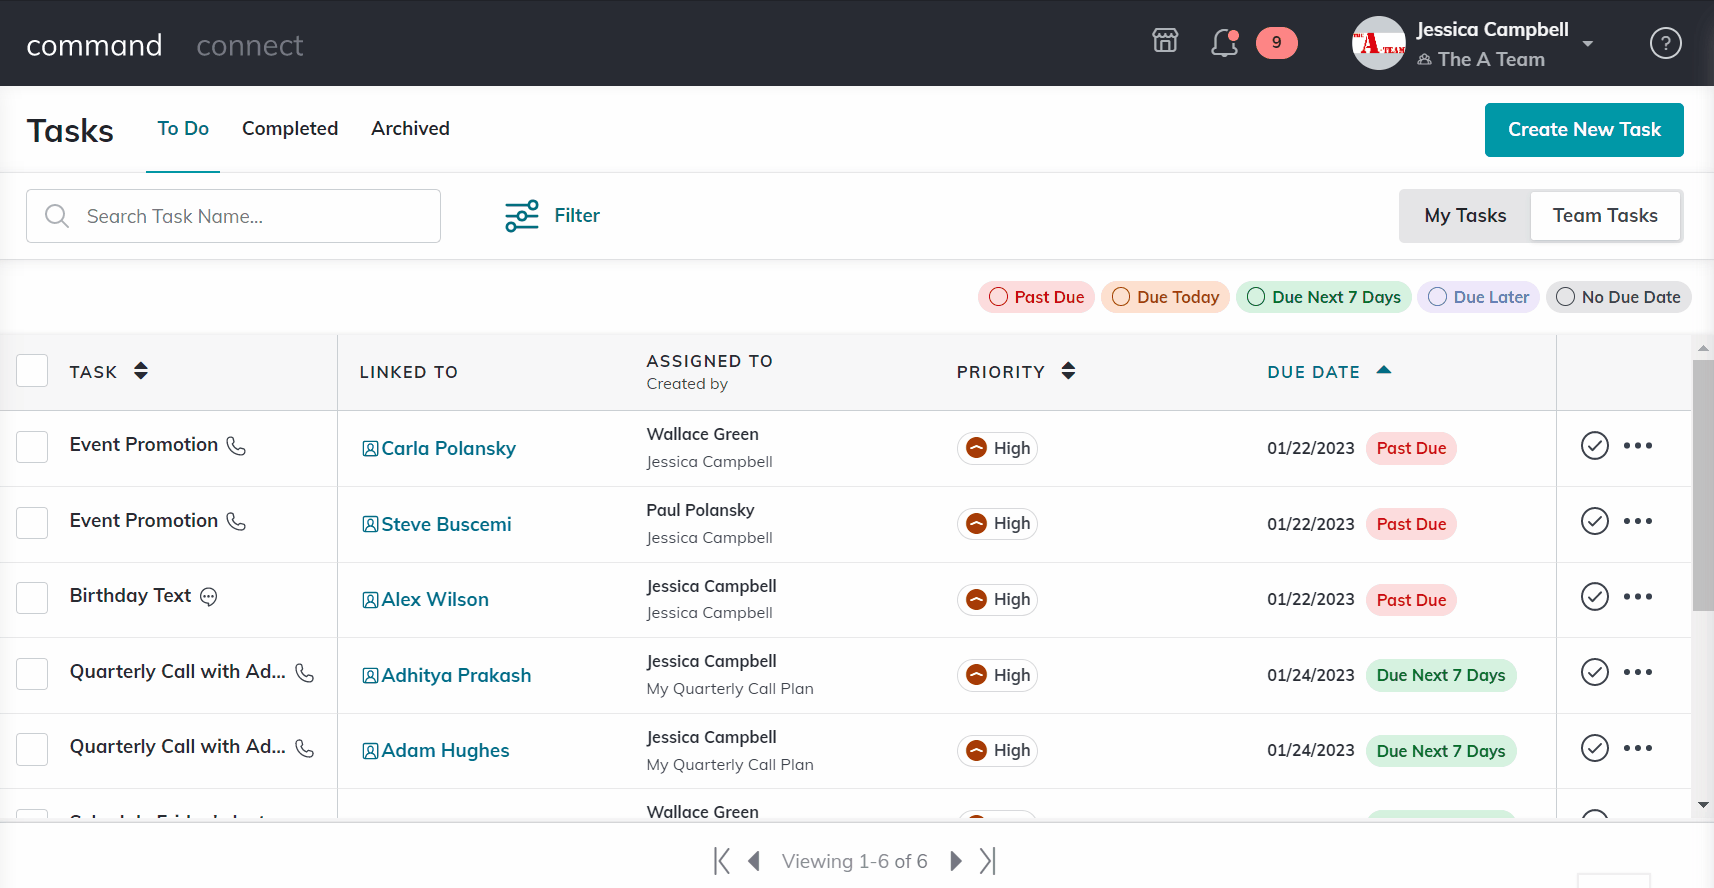Click the Filter sliders icon
Screen dimensions: 1714x888
[x=521, y=215]
